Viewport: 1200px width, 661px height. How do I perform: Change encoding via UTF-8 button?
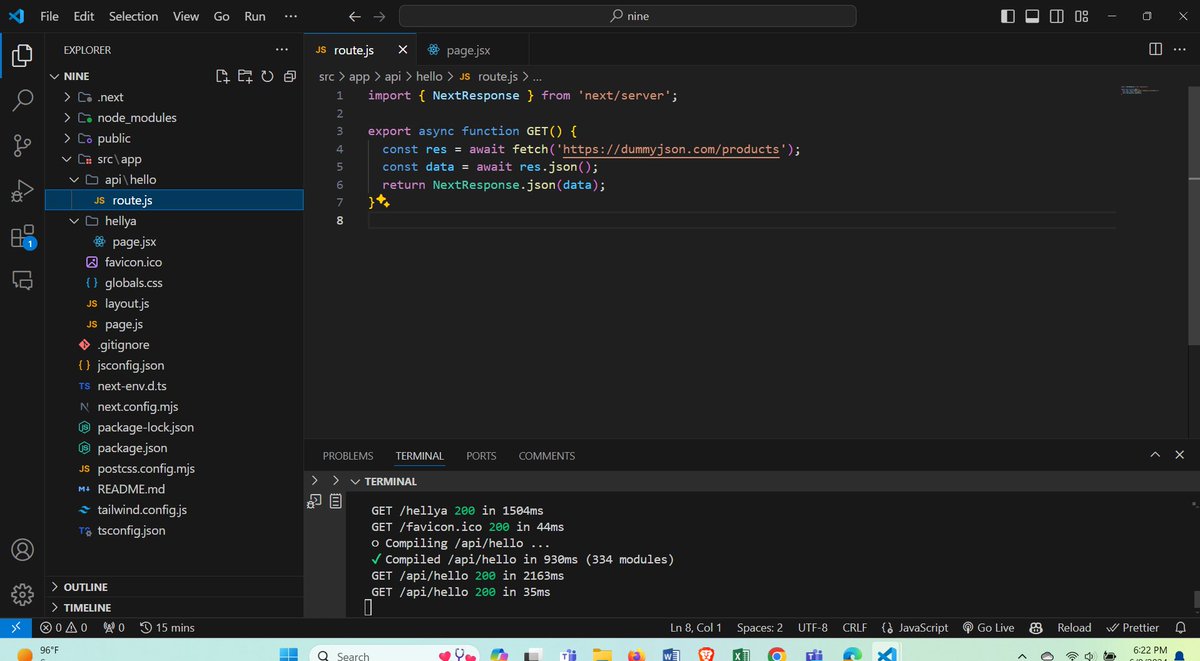pos(813,627)
